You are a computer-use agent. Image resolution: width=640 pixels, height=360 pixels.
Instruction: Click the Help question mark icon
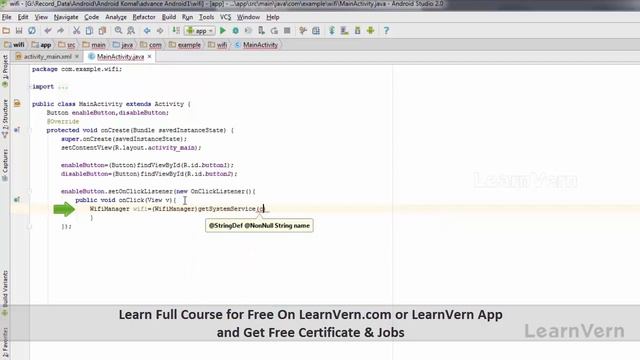386,31
